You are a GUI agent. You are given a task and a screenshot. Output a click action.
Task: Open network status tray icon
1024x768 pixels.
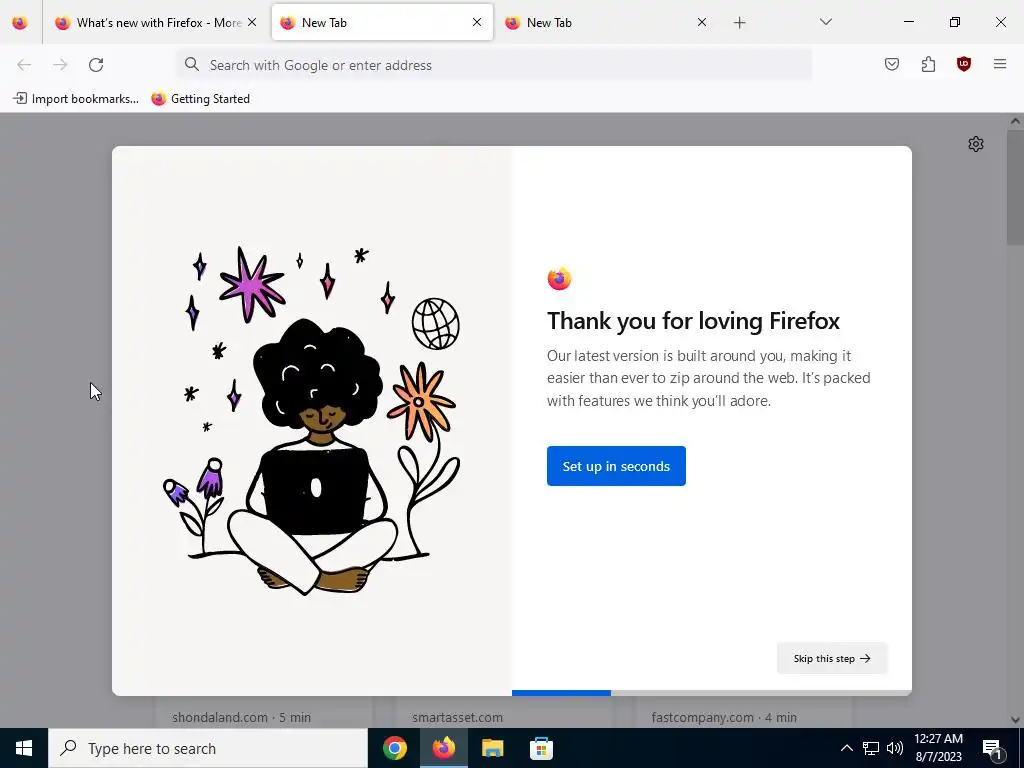871,748
